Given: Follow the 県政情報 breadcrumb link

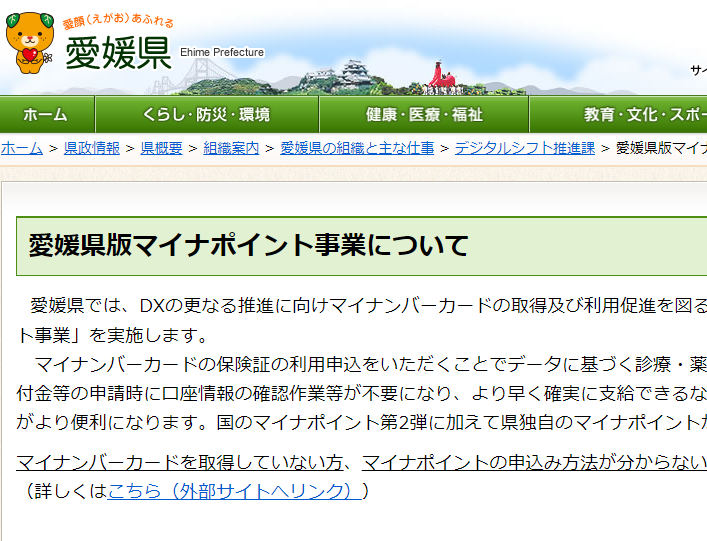Looking at the screenshot, I should [x=92, y=148].
